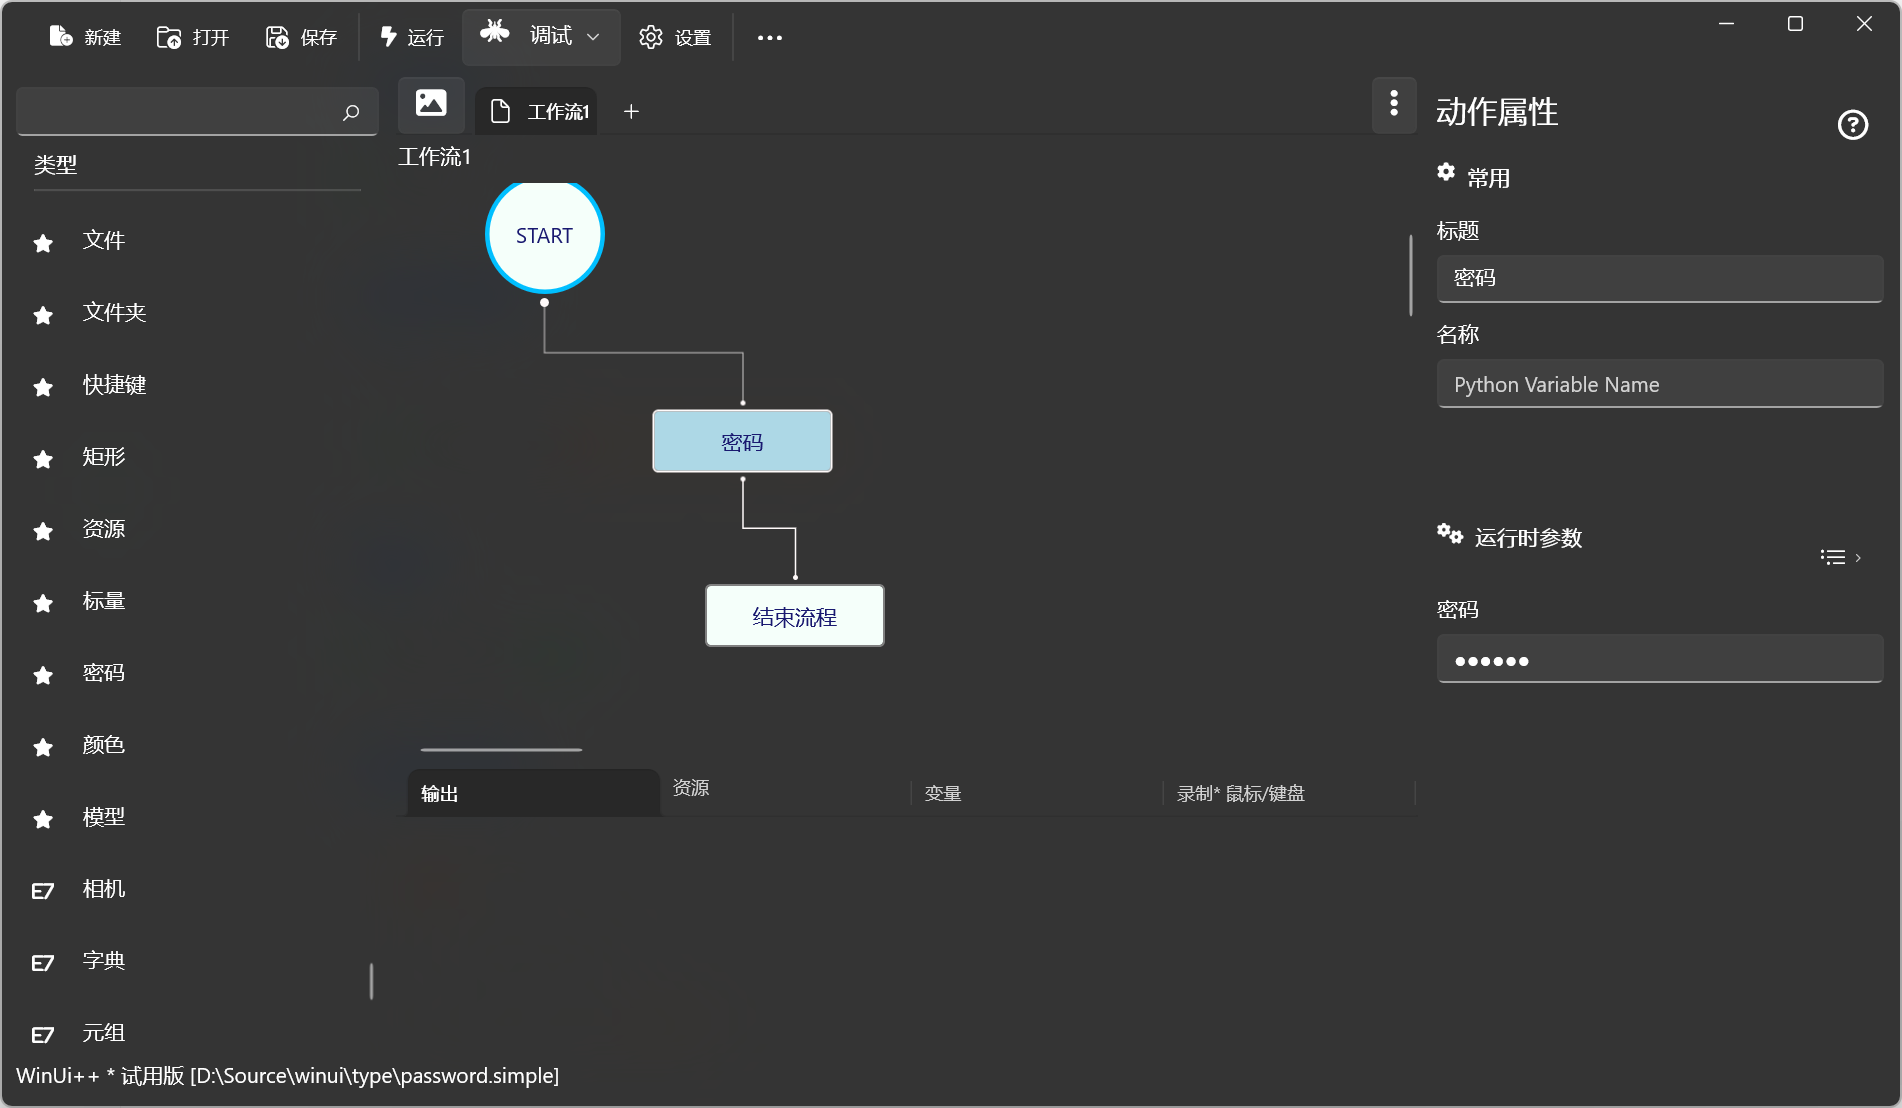Open the help question mark icon
1902x1108 pixels.
1852,125
